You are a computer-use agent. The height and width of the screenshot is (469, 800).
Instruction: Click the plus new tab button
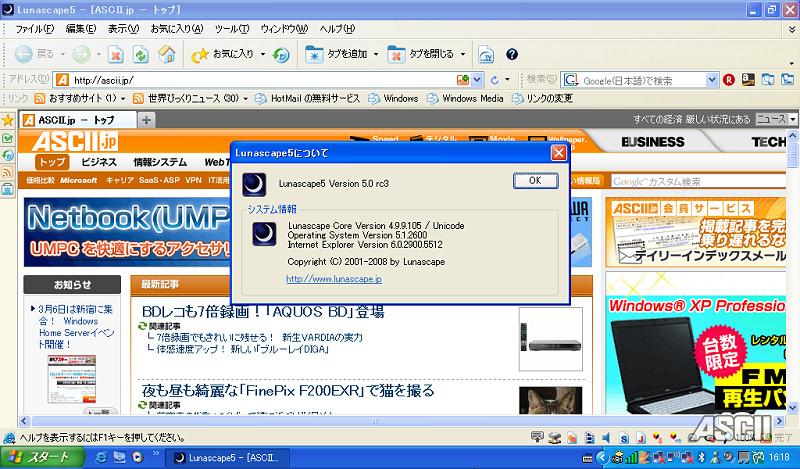[x=146, y=120]
